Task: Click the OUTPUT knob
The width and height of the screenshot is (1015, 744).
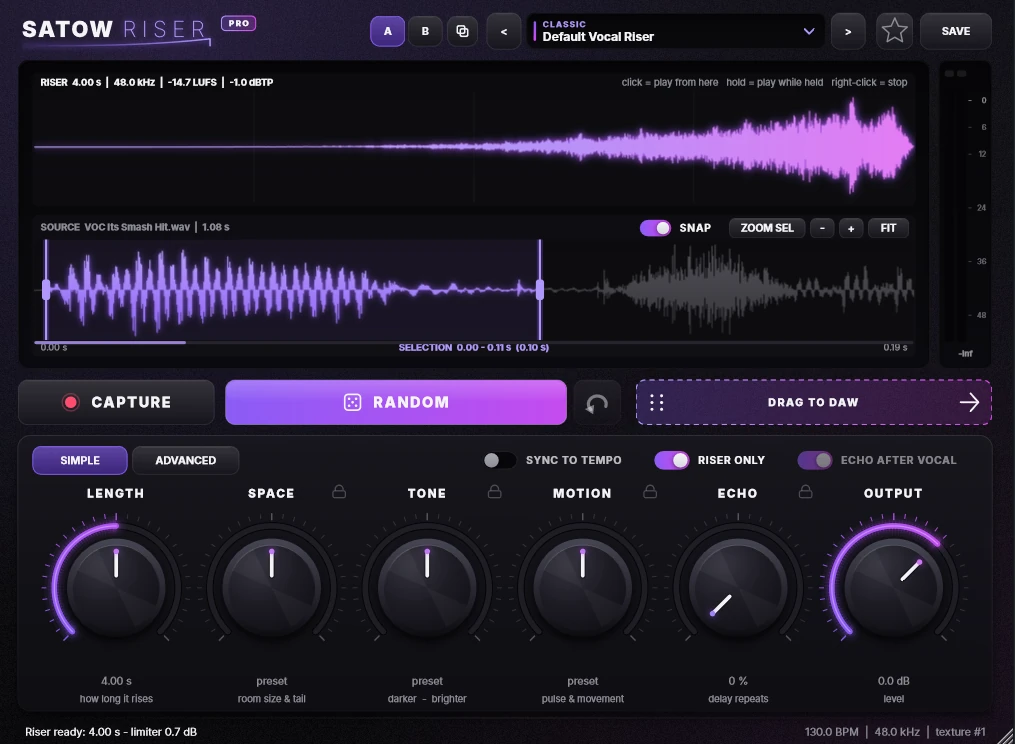Action: (x=893, y=588)
